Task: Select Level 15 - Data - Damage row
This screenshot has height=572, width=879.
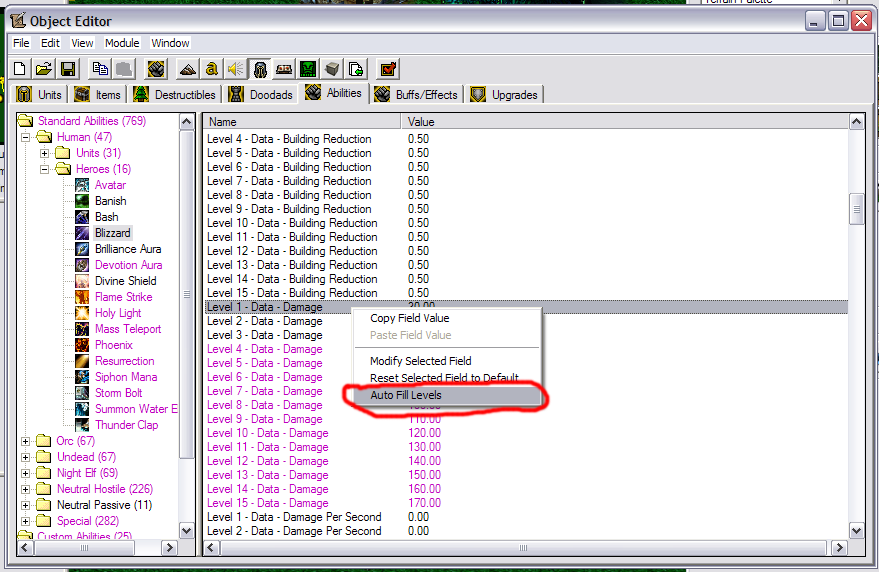Action: click(x=526, y=503)
